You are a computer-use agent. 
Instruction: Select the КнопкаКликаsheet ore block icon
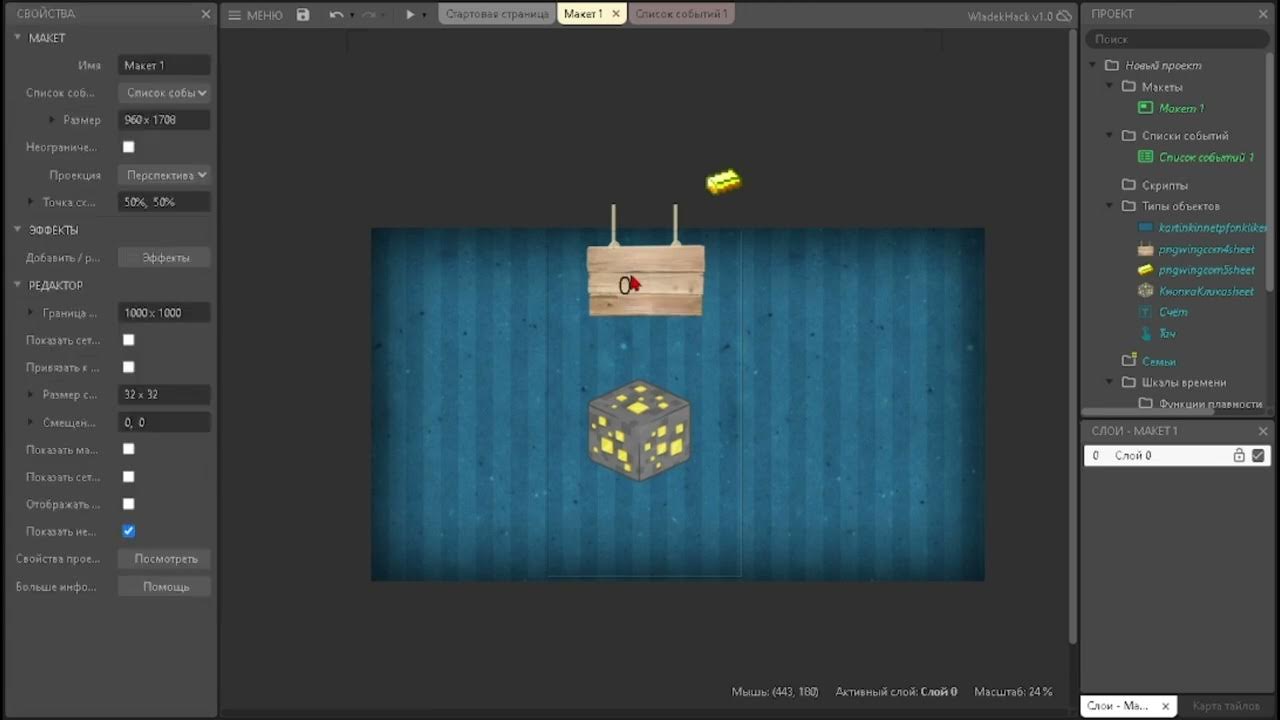(x=1146, y=291)
